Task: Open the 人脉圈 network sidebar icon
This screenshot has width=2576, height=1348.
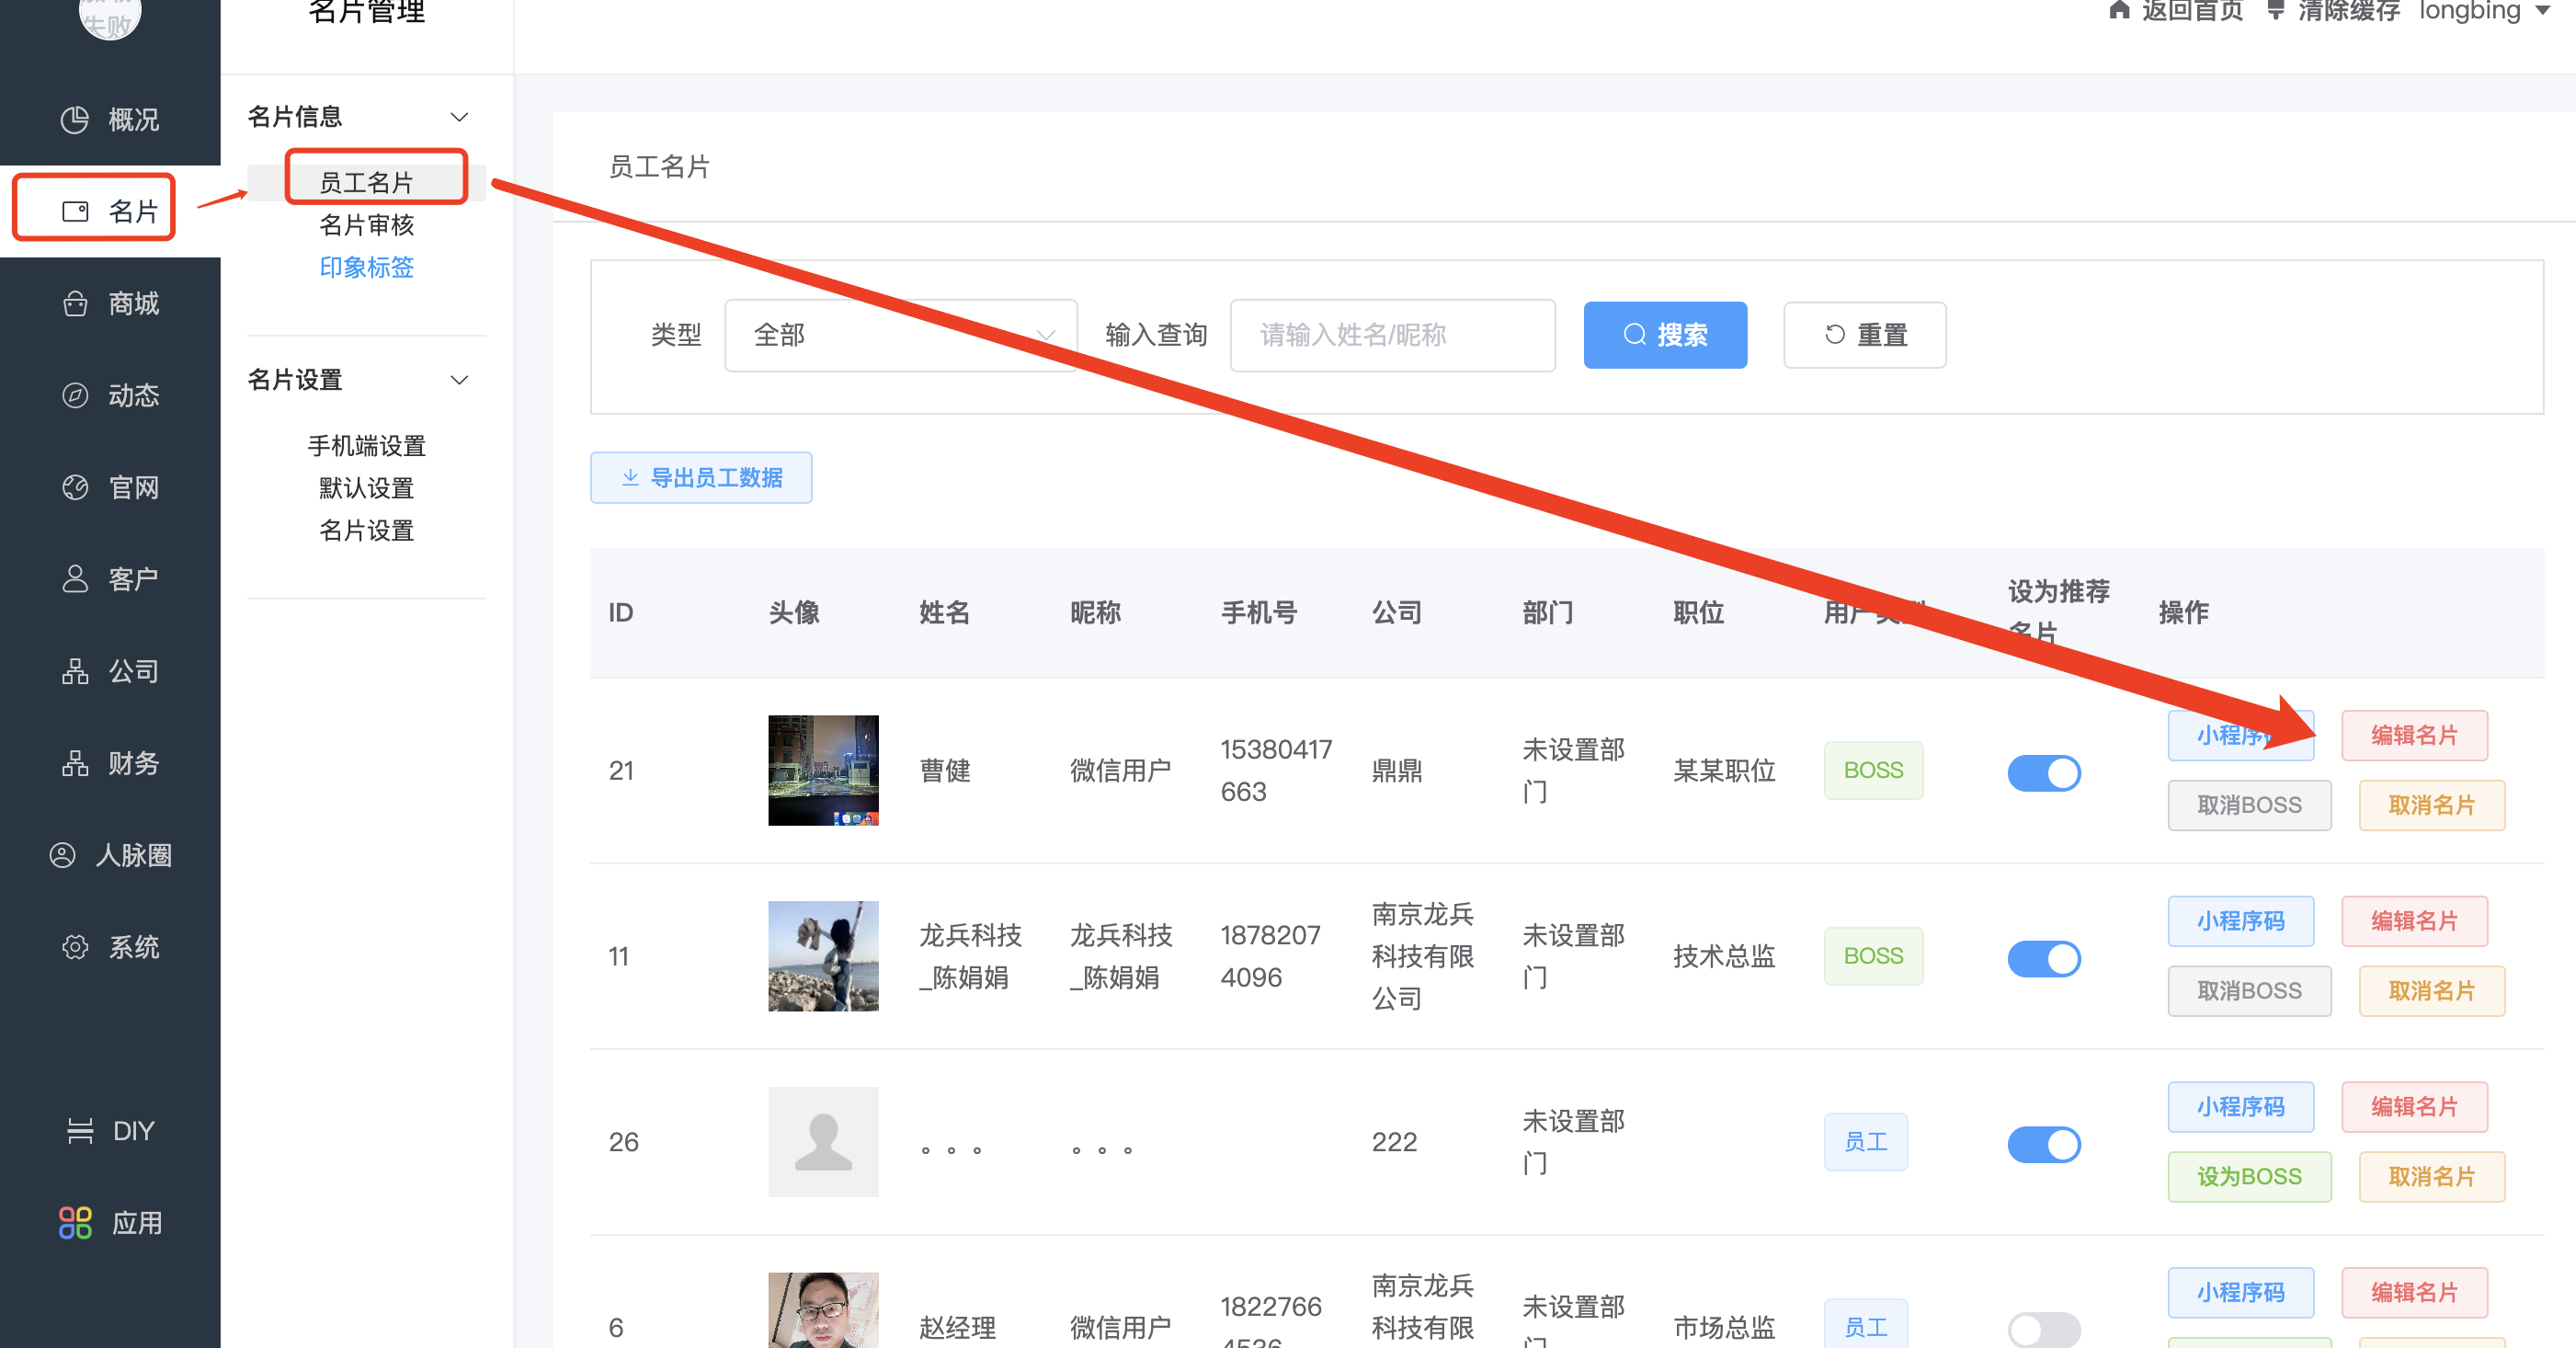Action: [x=62, y=855]
